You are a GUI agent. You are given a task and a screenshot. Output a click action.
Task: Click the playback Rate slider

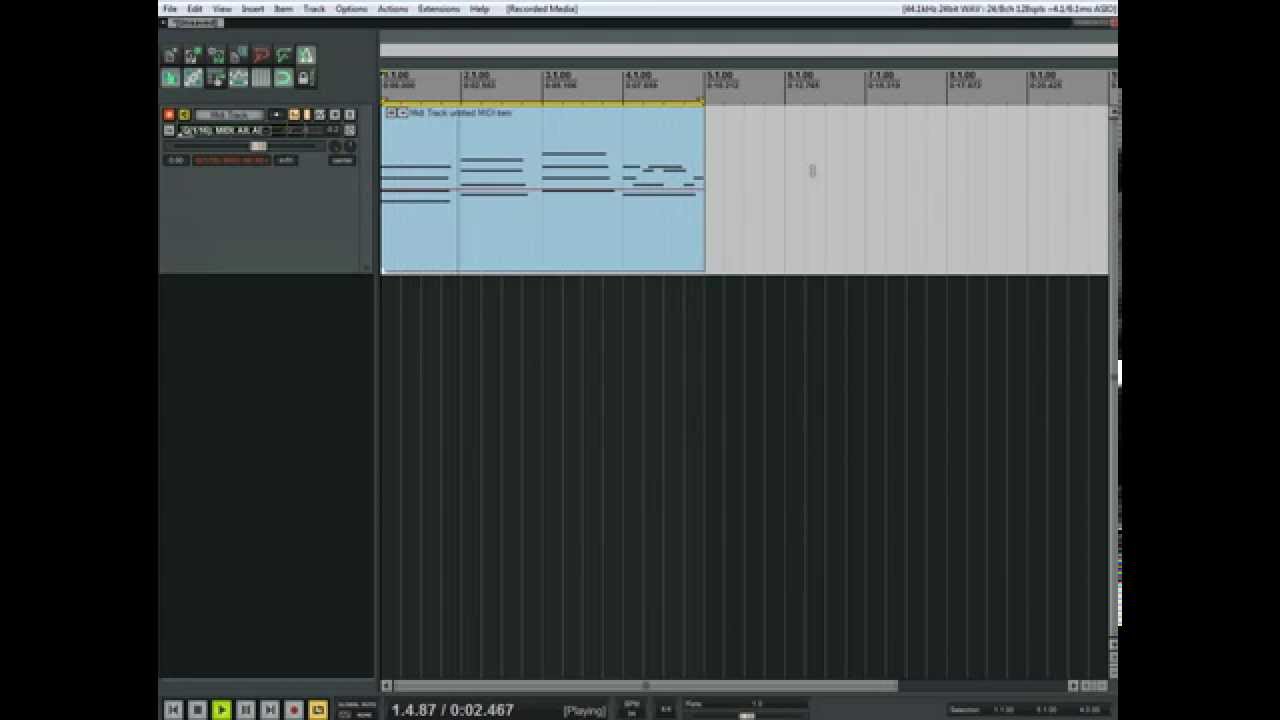click(746, 715)
